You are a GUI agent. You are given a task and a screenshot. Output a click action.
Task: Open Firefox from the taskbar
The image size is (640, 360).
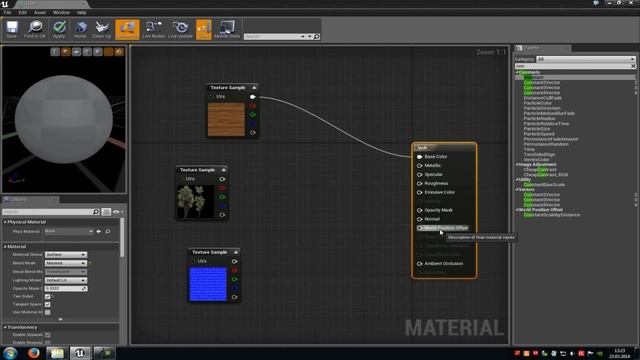pos(33,353)
